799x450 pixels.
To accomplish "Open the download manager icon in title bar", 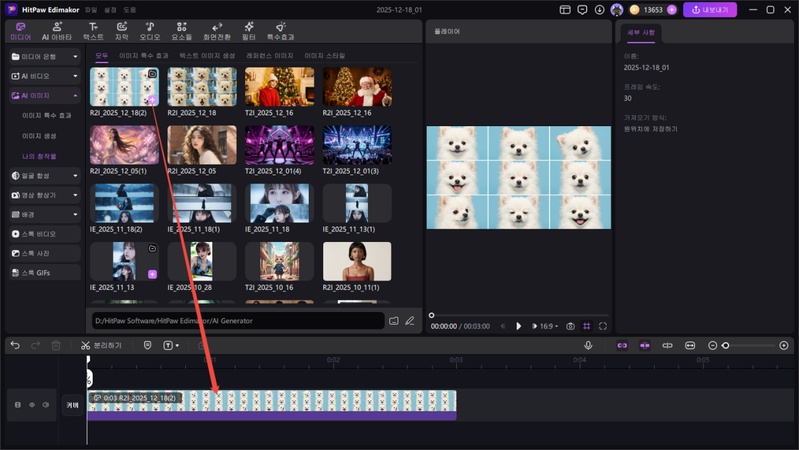I will coord(599,10).
